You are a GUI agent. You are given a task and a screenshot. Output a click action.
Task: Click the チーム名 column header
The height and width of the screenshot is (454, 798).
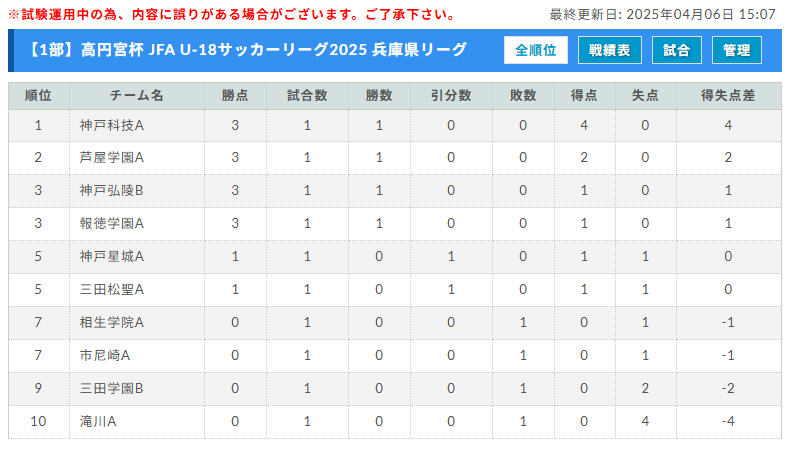click(x=137, y=95)
